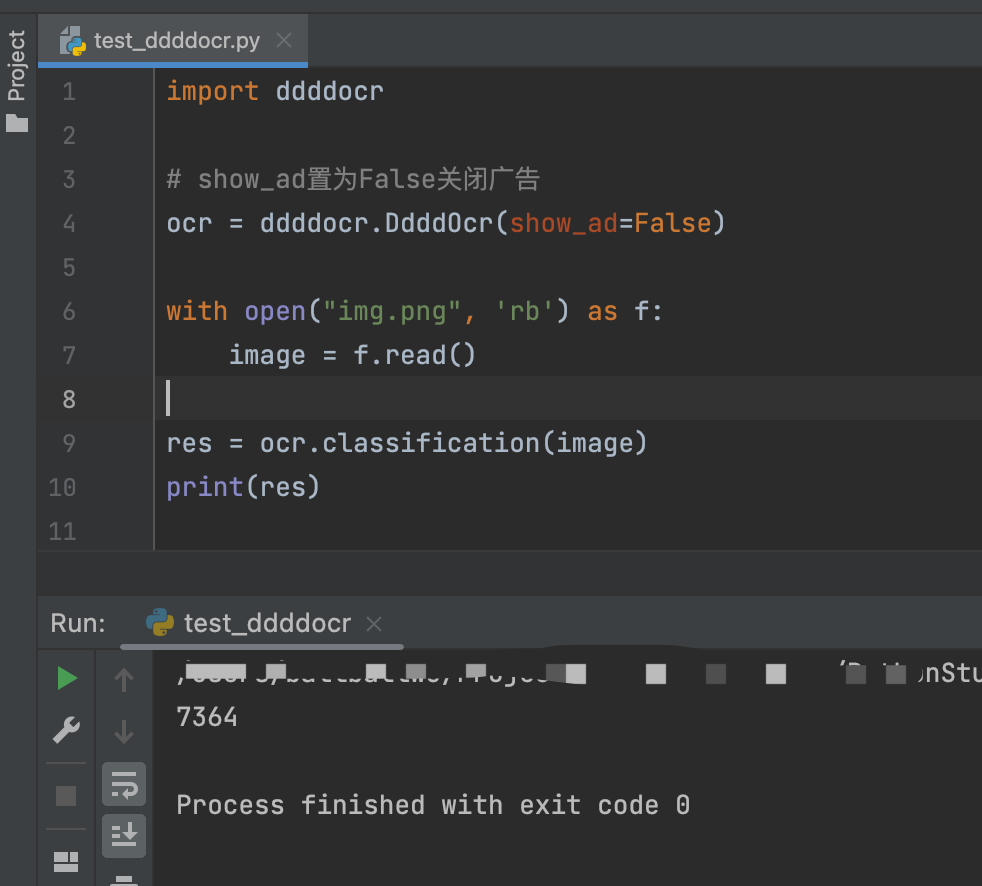Image resolution: width=982 pixels, height=886 pixels.
Task: Click 'DdddOcr' class name on line 4
Action: (439, 224)
